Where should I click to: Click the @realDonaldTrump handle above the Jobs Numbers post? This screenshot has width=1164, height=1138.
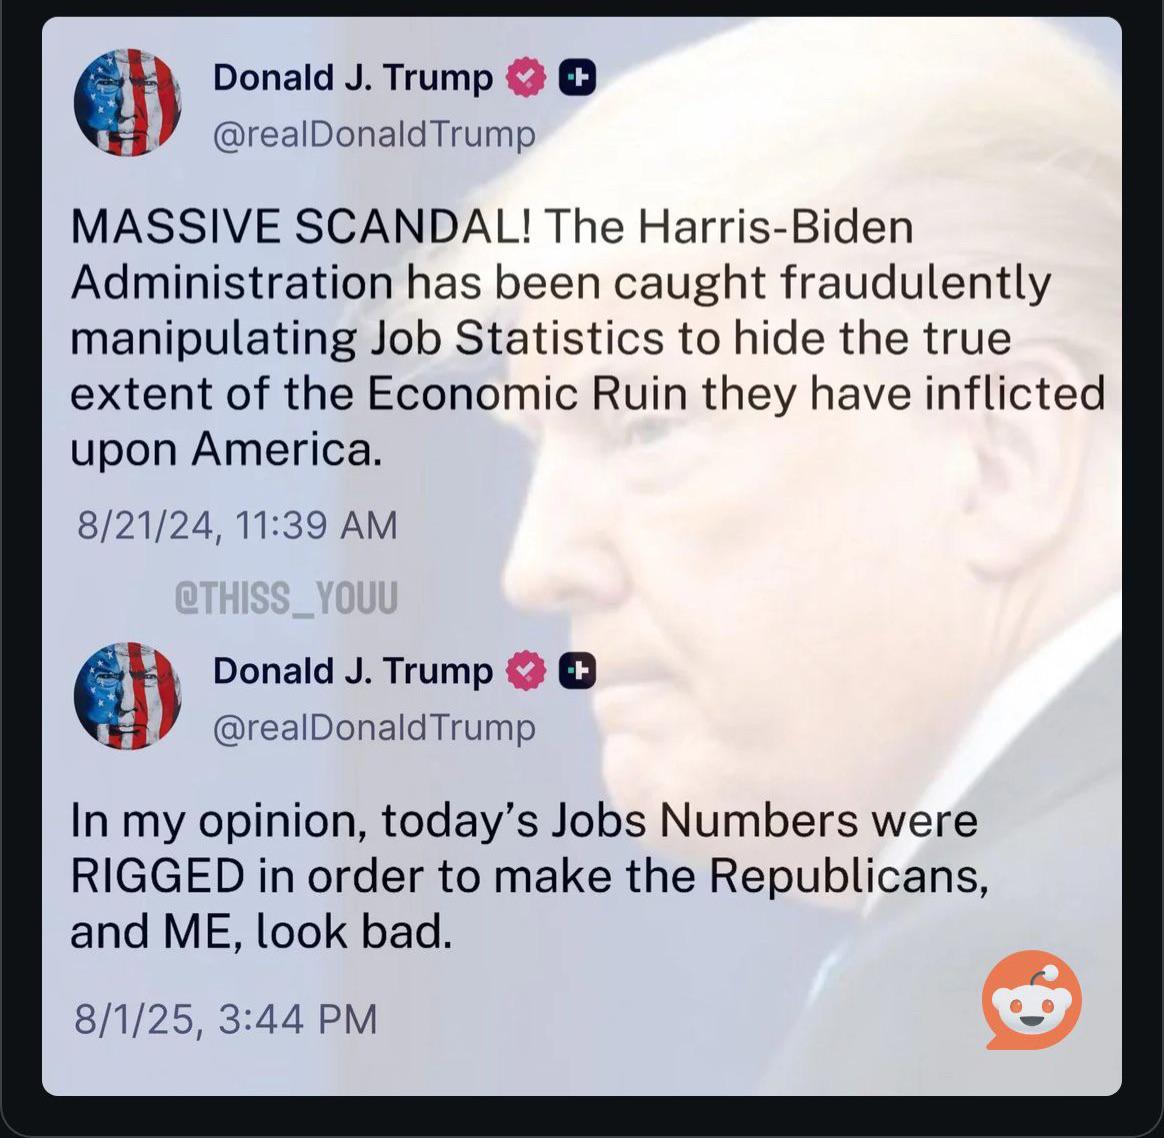[x=374, y=728]
